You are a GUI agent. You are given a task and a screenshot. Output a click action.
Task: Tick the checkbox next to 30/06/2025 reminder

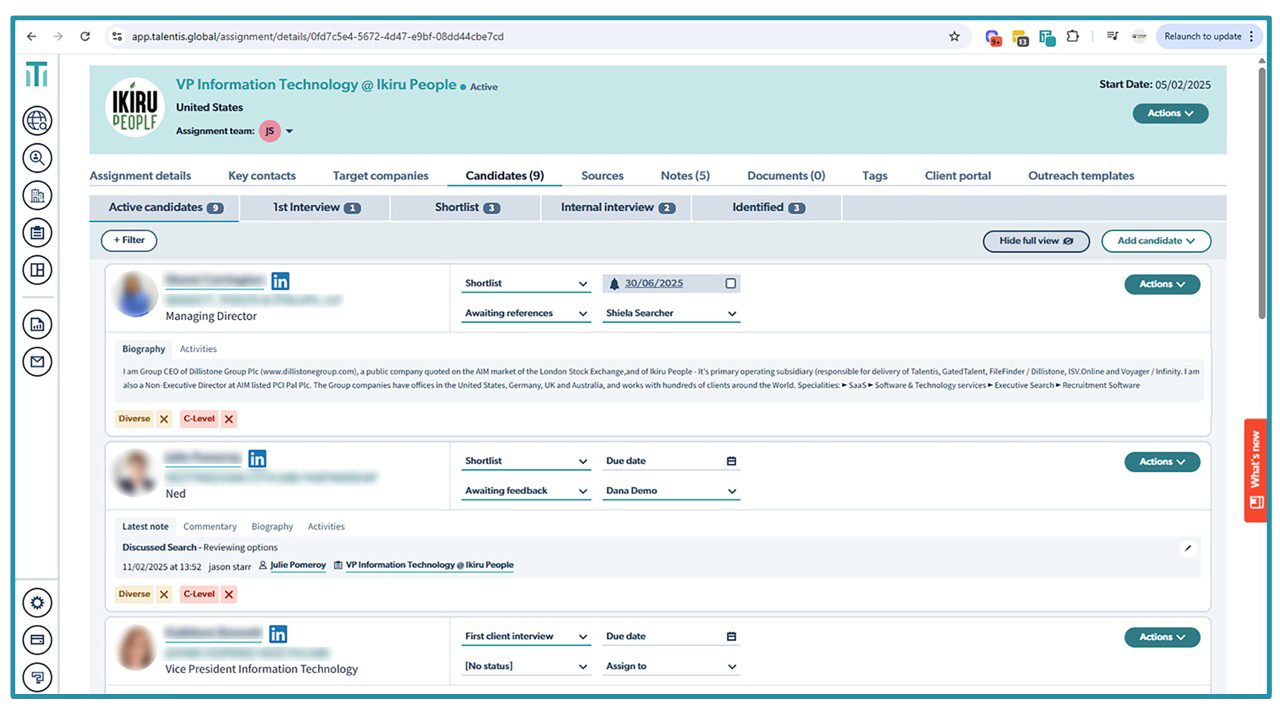[x=730, y=284]
